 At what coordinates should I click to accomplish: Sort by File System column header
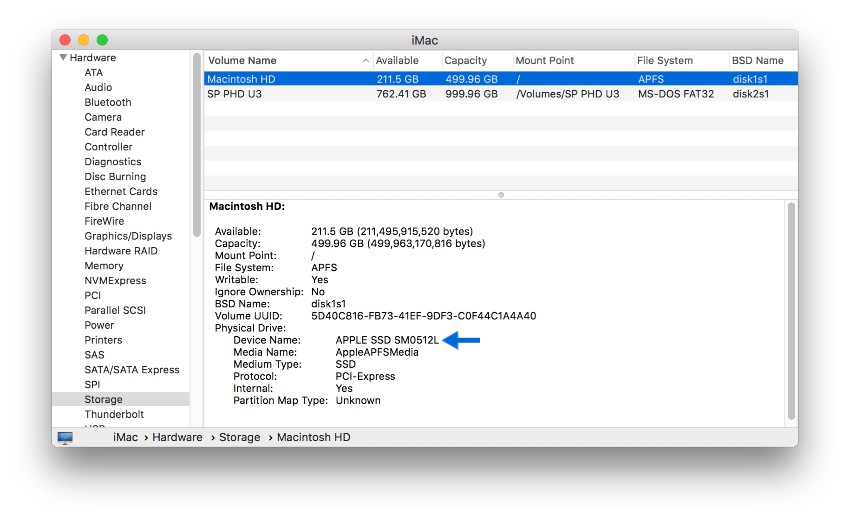pyautogui.click(x=665, y=61)
